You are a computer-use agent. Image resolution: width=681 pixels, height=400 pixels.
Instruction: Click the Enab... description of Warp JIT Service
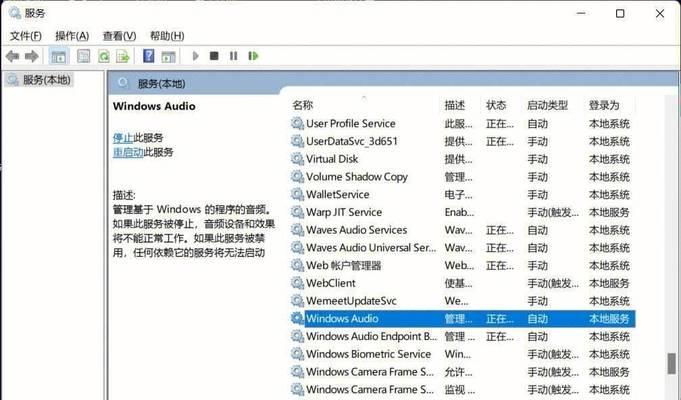[x=459, y=212]
